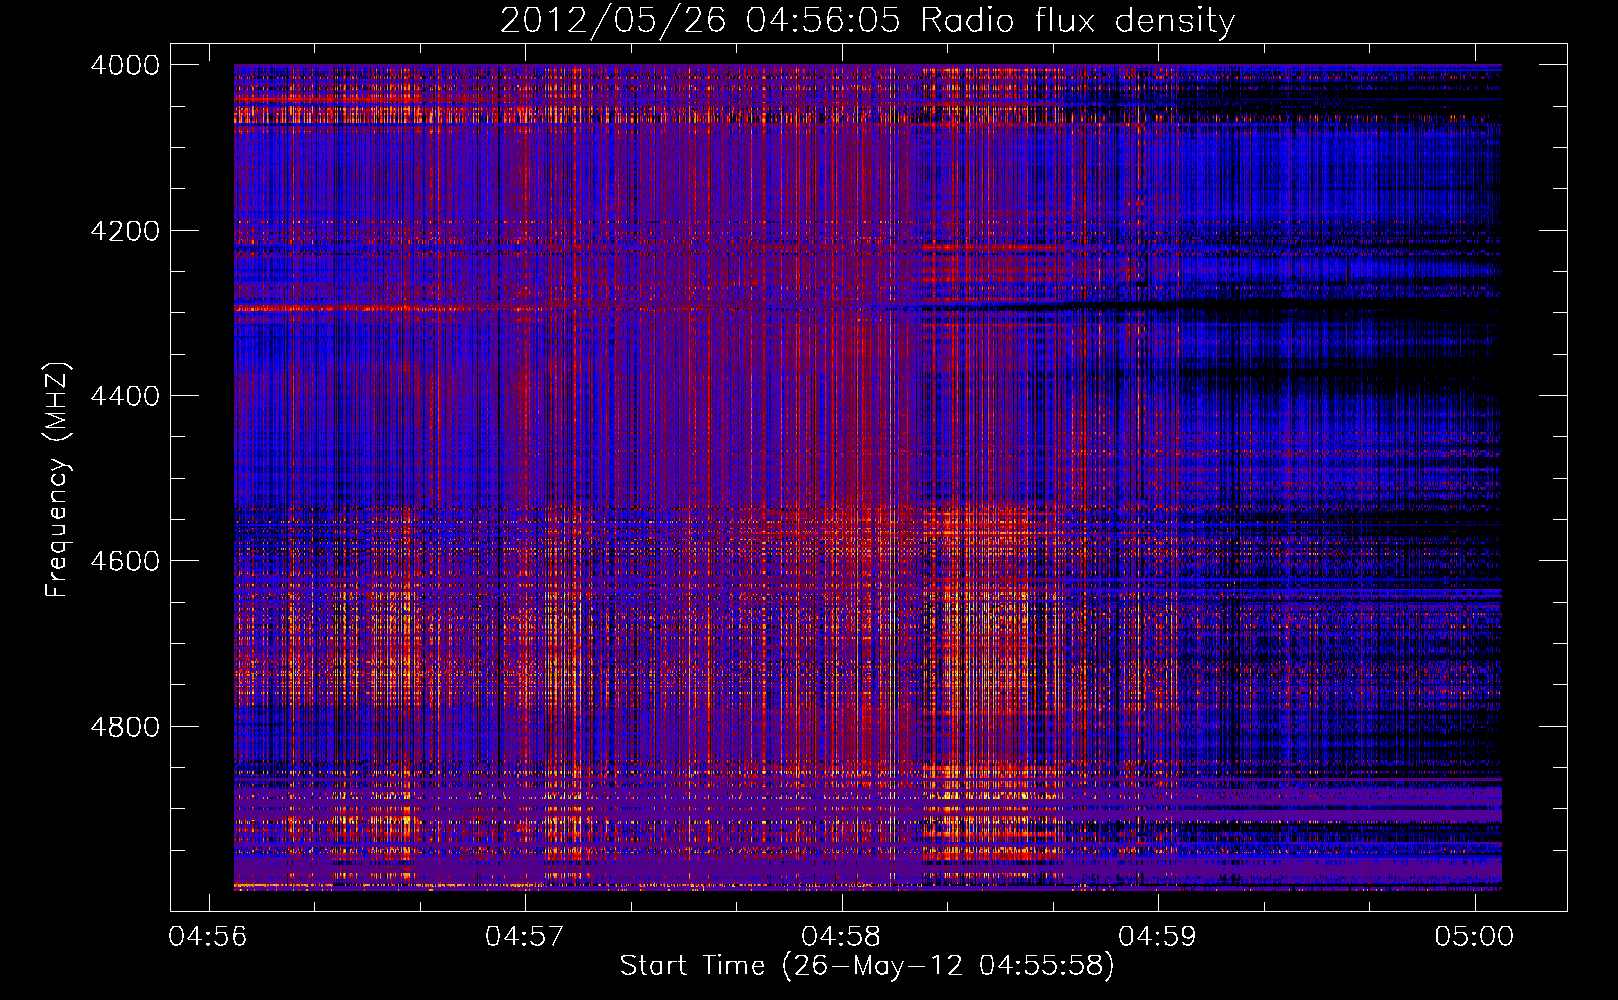Click the 'Start Time (26-May-12 04:55:58)' label
This screenshot has height=1000, width=1618.
coord(867,966)
